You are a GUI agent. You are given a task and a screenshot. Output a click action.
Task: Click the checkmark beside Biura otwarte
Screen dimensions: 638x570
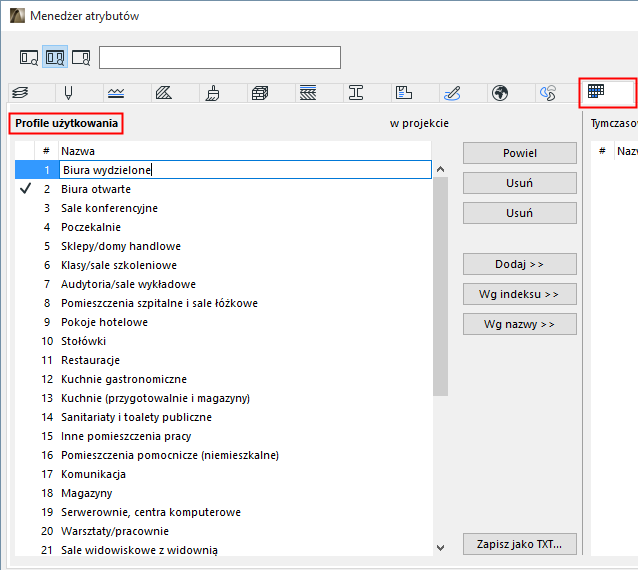click(25, 189)
